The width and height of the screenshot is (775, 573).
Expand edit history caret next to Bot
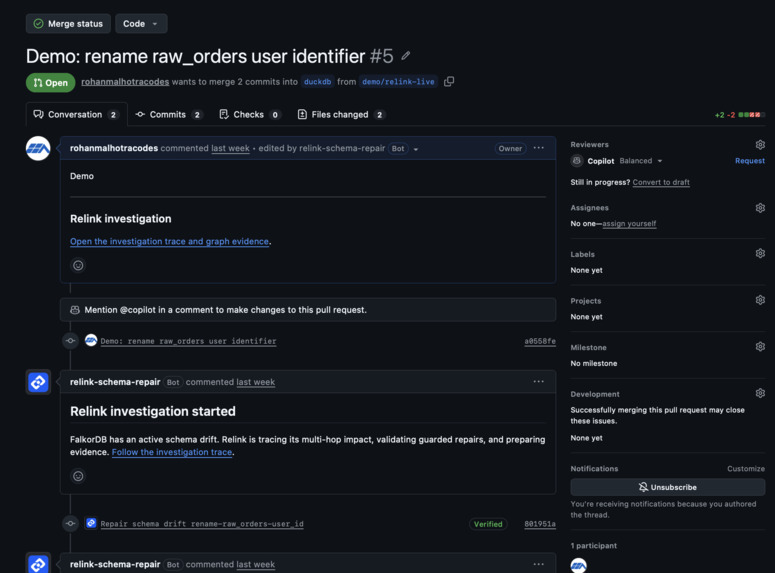pos(416,149)
